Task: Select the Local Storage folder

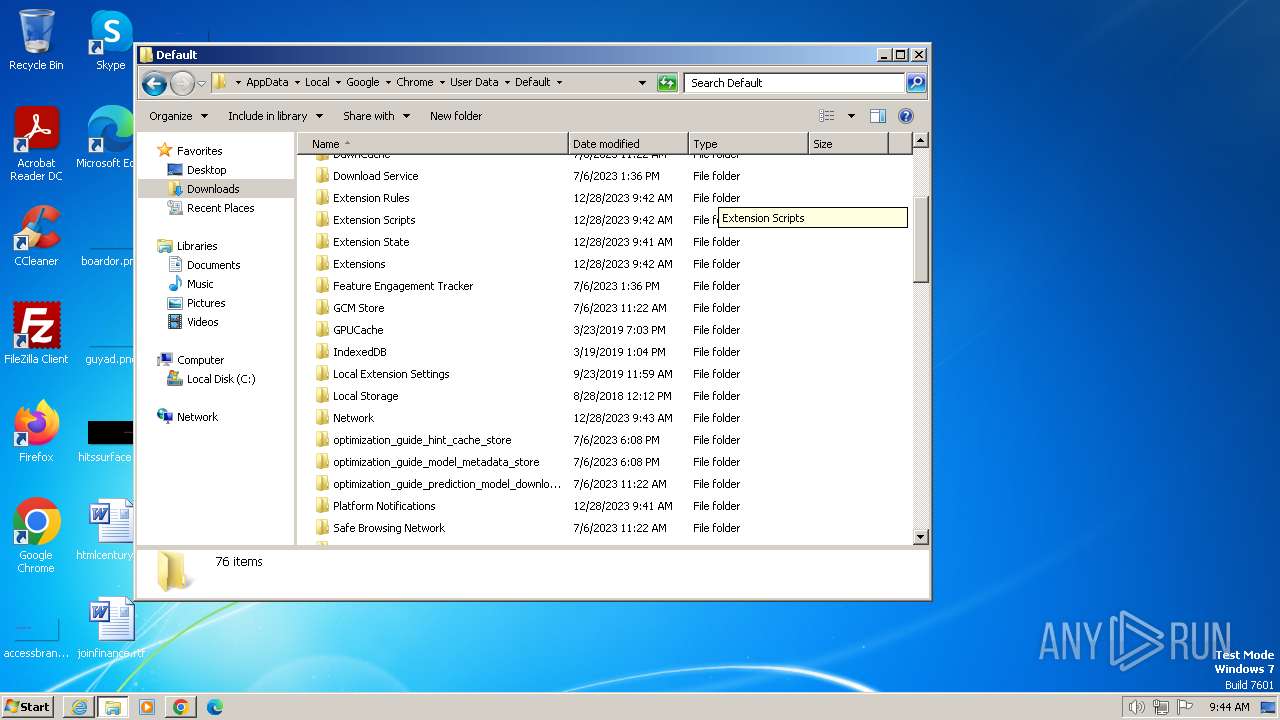Action: [365, 396]
